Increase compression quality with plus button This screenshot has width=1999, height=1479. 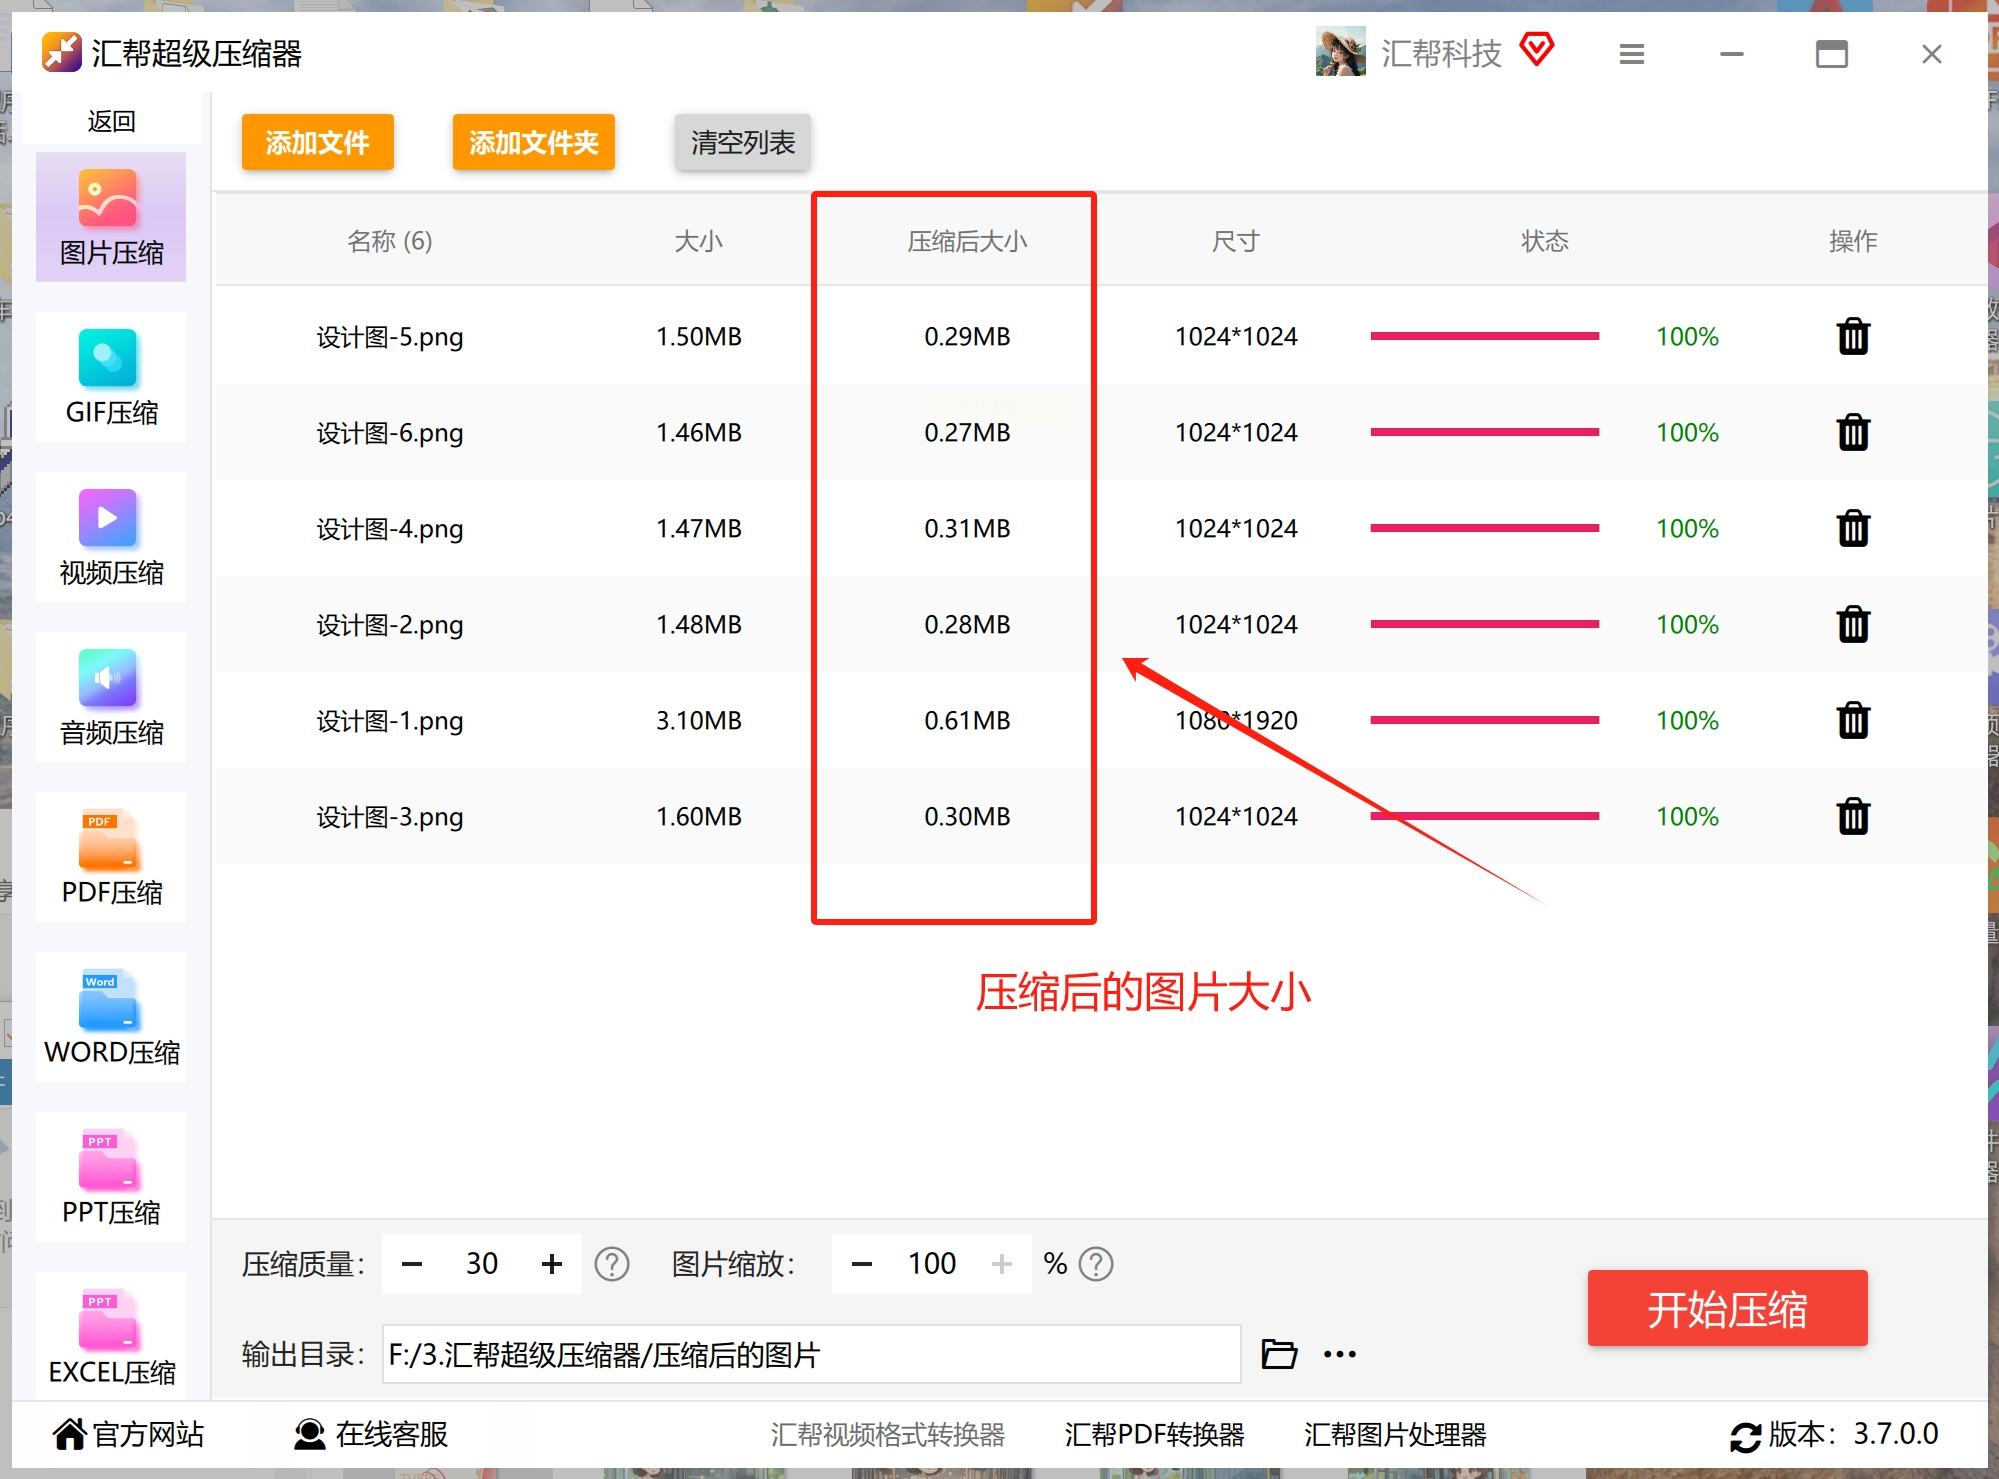click(551, 1264)
